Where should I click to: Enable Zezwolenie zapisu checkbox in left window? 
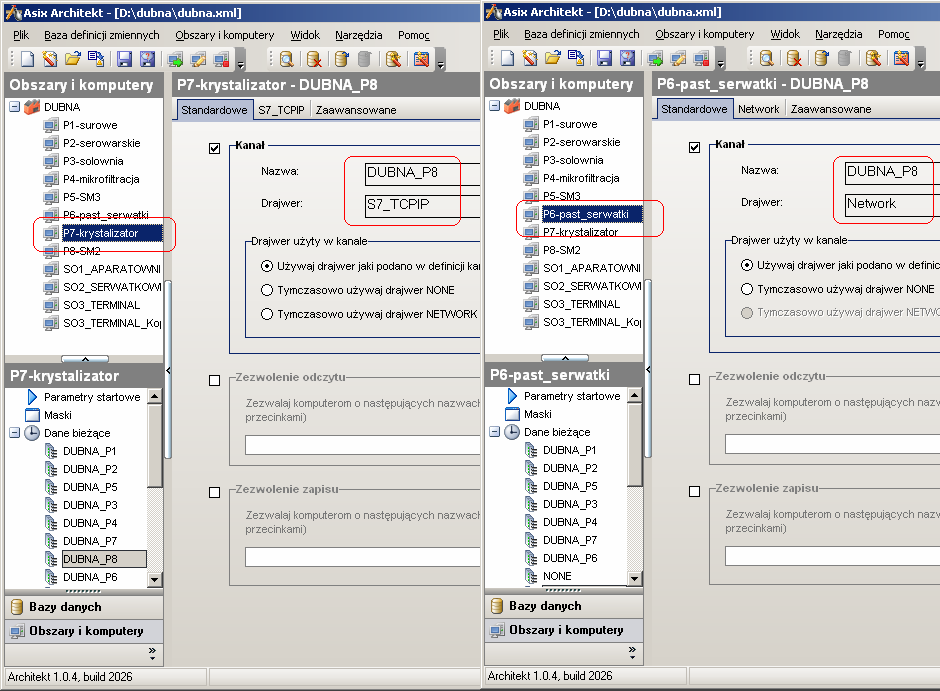point(215,493)
